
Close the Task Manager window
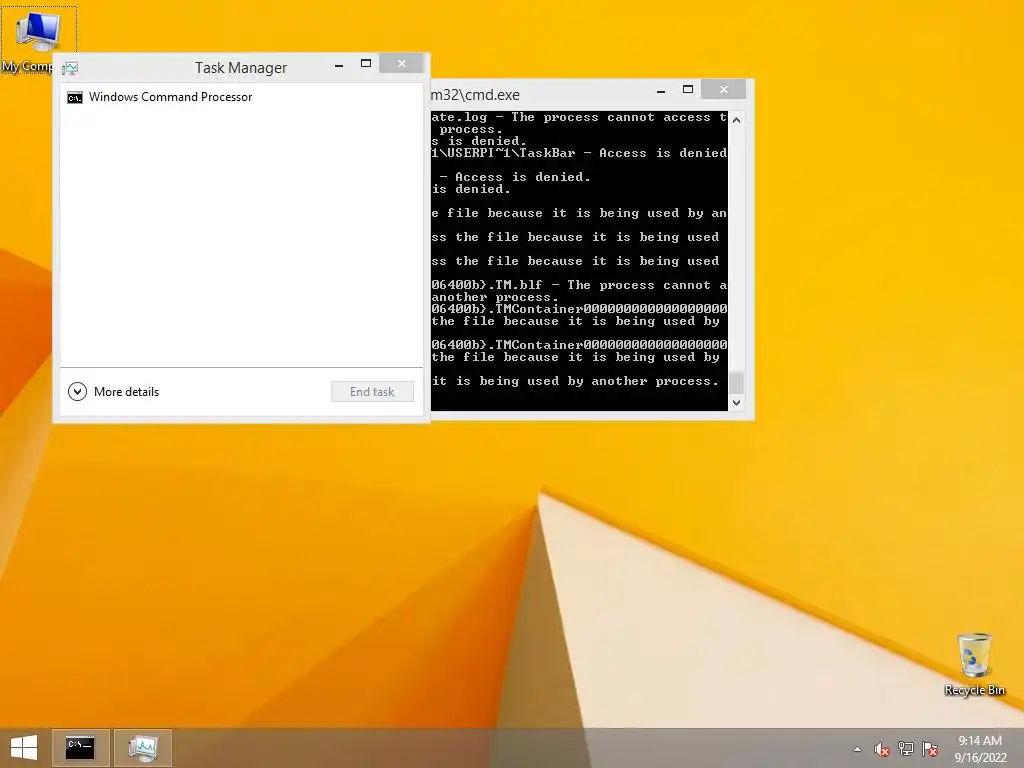click(x=402, y=63)
